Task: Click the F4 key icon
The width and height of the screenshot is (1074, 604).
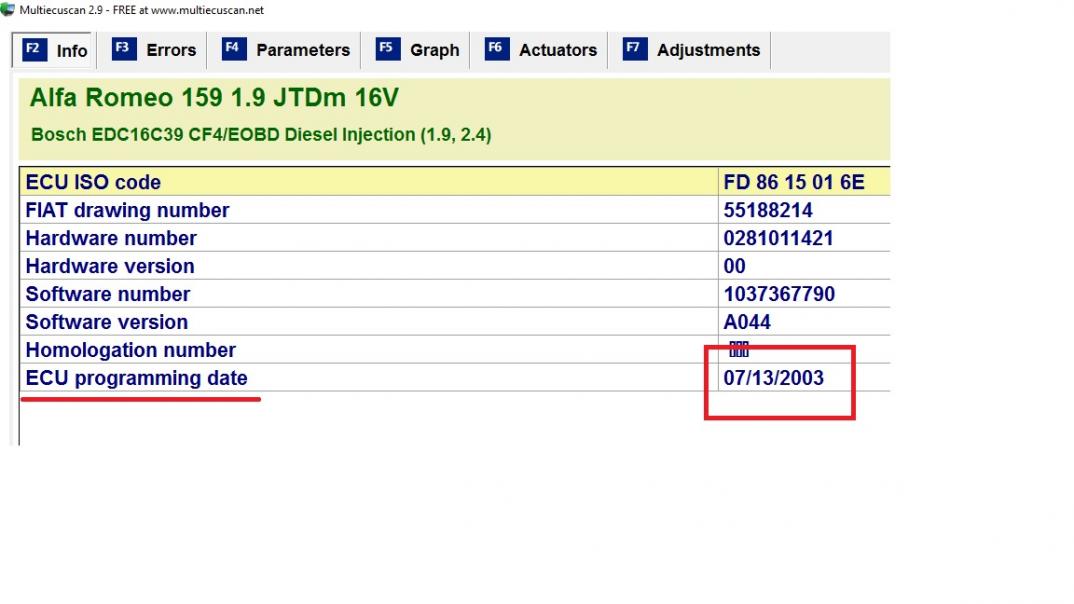Action: [x=234, y=49]
